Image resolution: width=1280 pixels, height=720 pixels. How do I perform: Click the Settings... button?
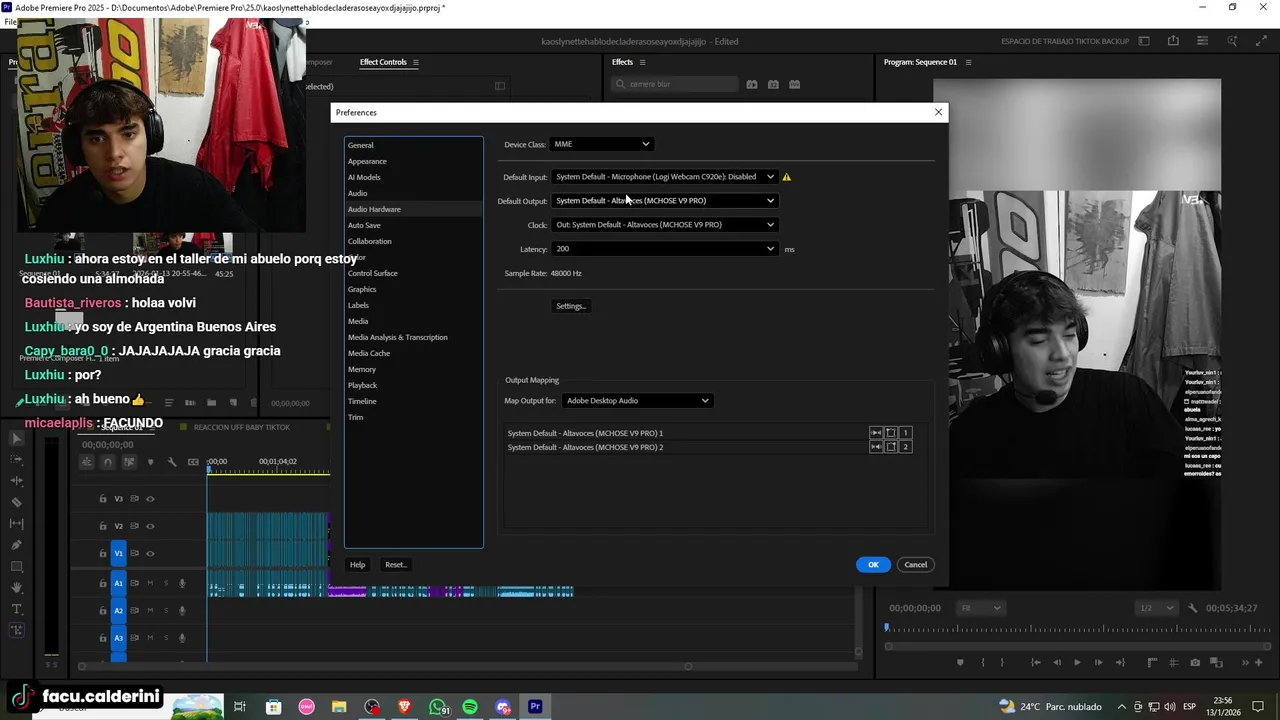(571, 306)
